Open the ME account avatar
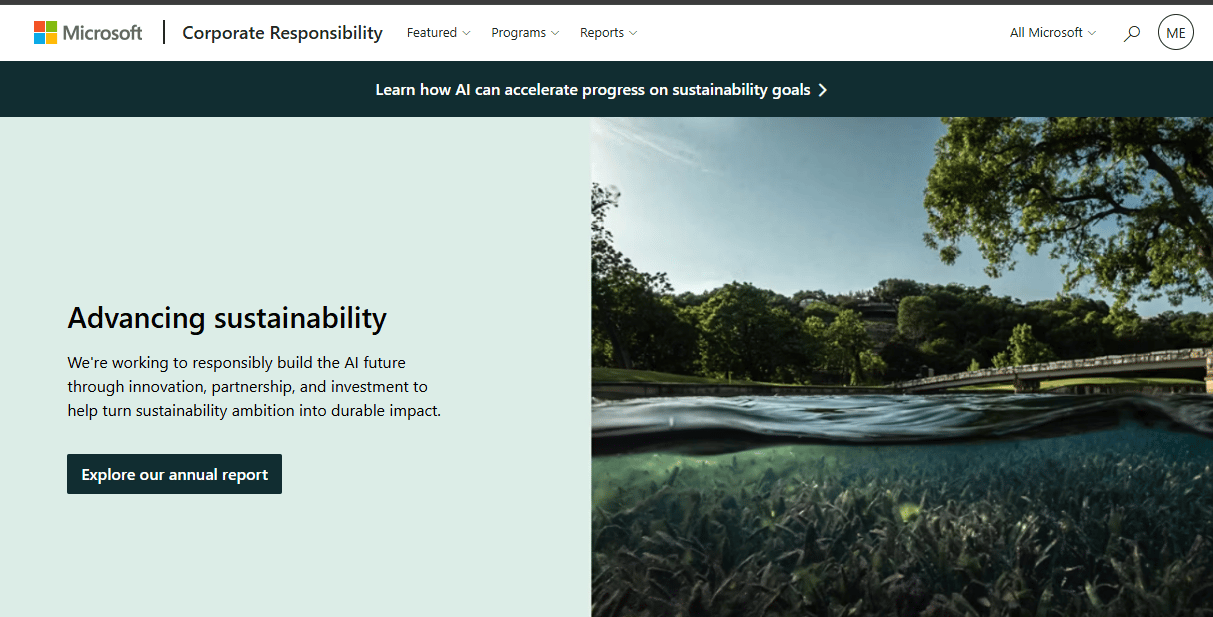Image resolution: width=1213 pixels, height=617 pixels. (1176, 33)
